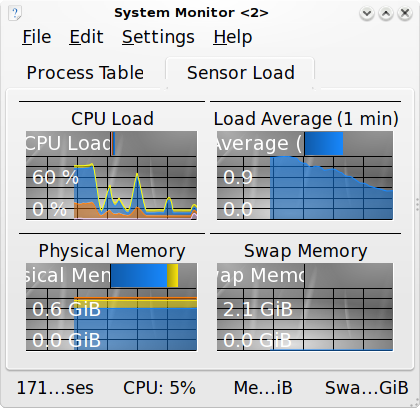This screenshot has width=420, height=408.
Task: Click the swap status bar entry
Action: click(x=367, y=388)
